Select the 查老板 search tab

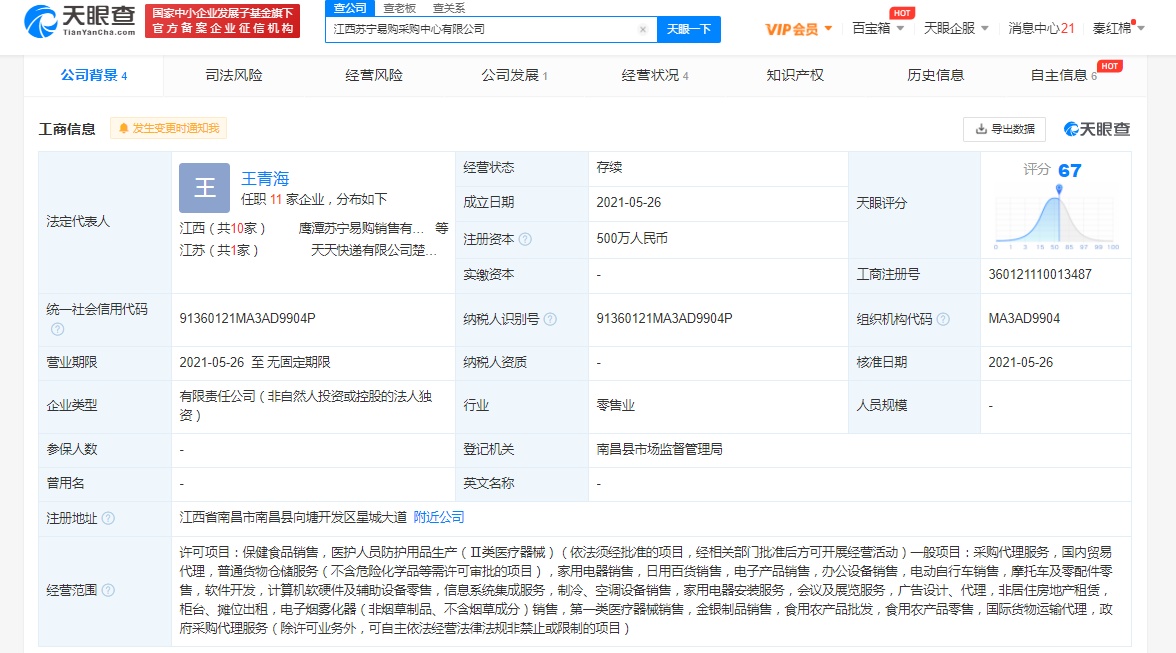tap(399, 7)
